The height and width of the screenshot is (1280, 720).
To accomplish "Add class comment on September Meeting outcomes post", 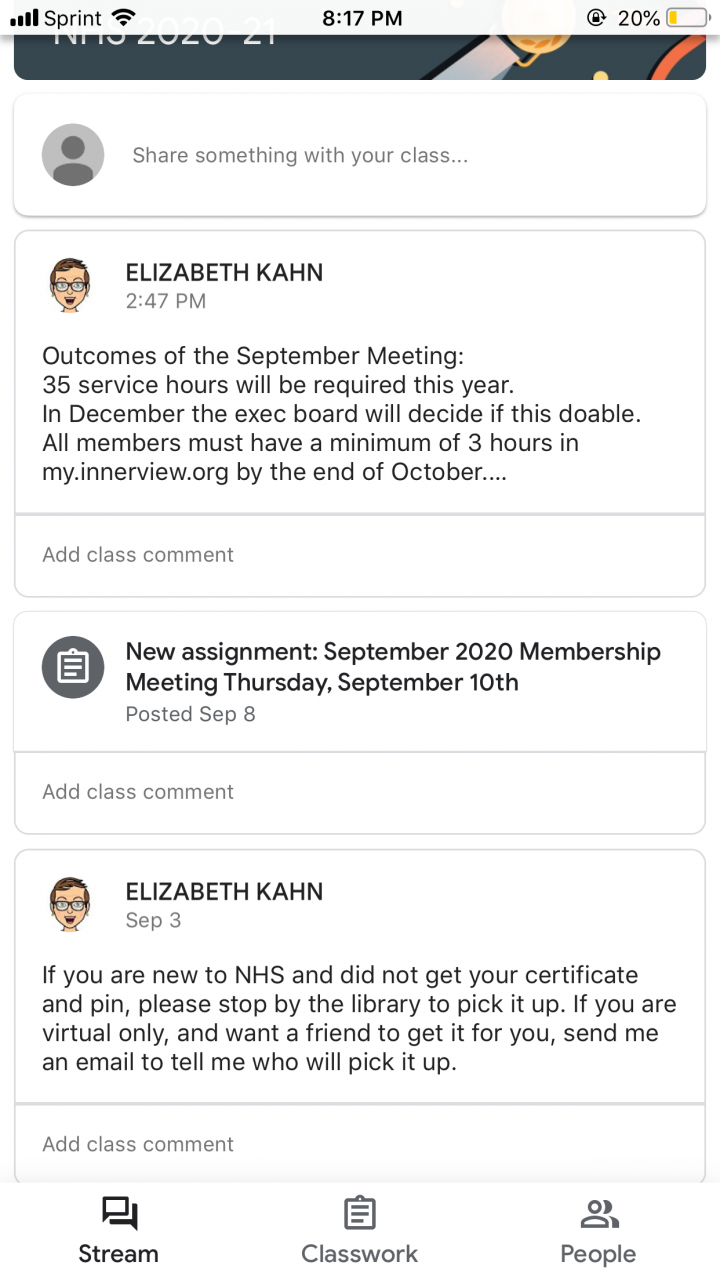I will pos(138,555).
